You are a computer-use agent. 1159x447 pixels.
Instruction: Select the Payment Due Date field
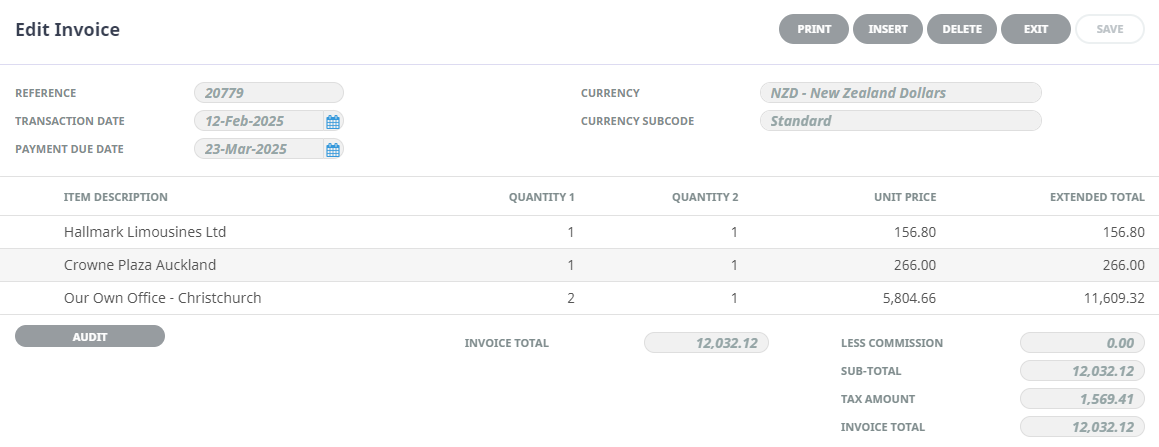[x=258, y=149]
